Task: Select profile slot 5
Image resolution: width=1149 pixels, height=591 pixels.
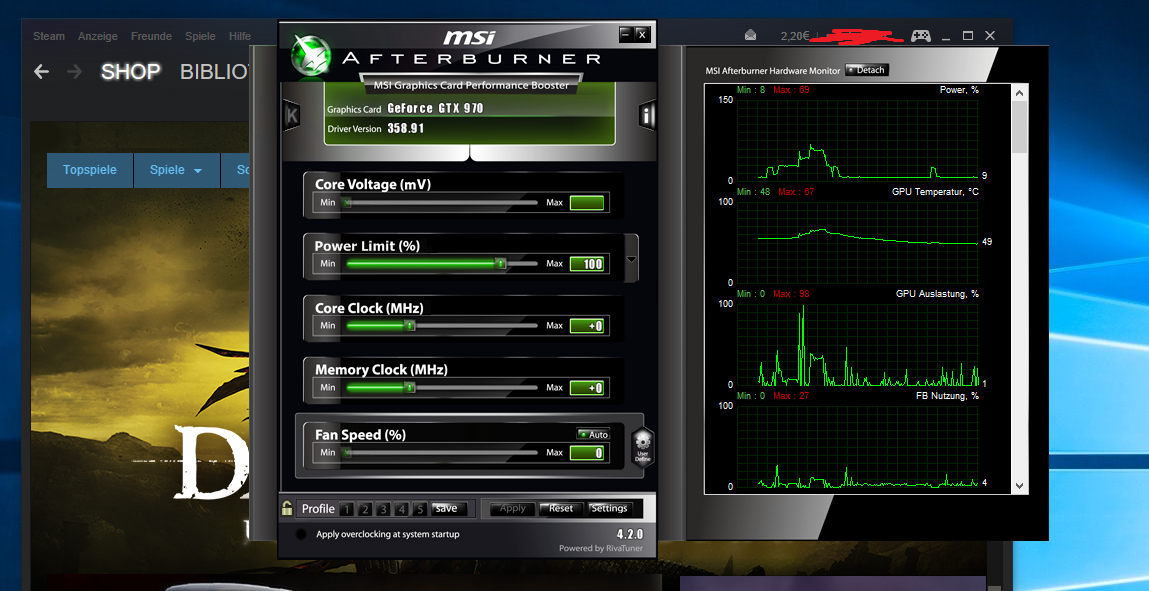Action: (420, 509)
